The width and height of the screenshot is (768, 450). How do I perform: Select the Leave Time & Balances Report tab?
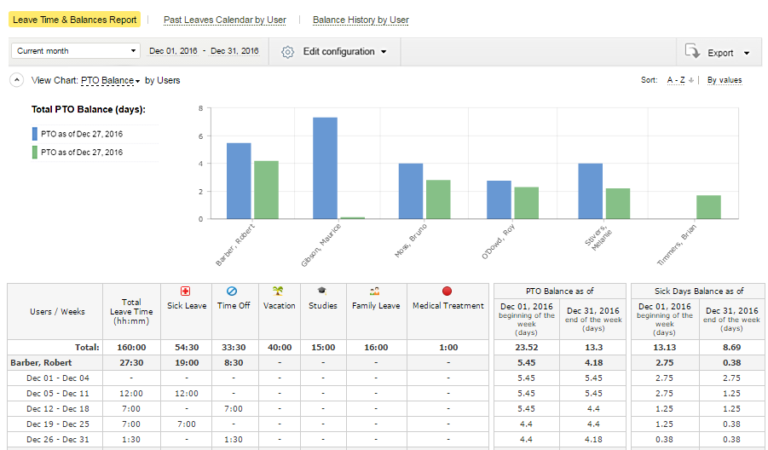point(75,20)
